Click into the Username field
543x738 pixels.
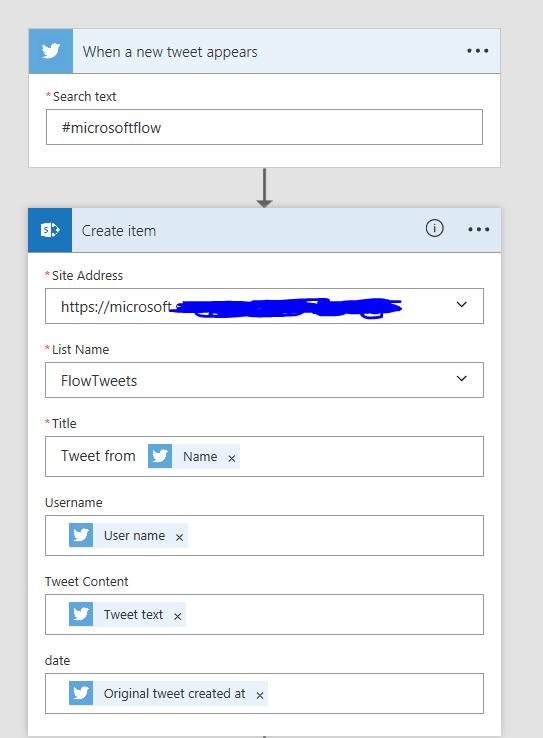coord(264,536)
